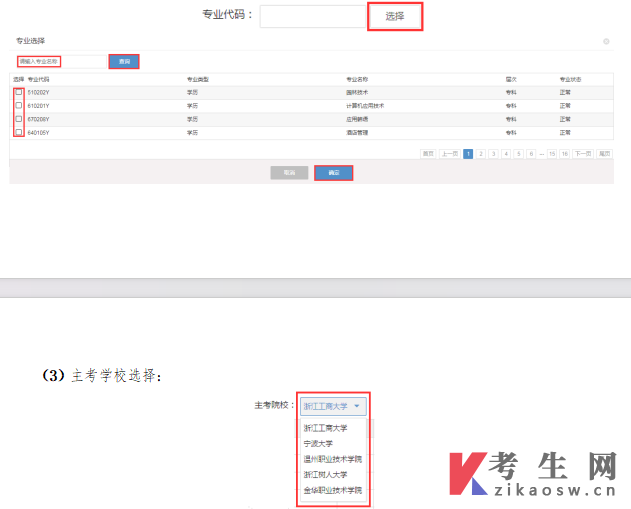Viewport: 631px width, 509px height.
Task: Focus the 专业代码 input field
Action: [x=313, y=16]
